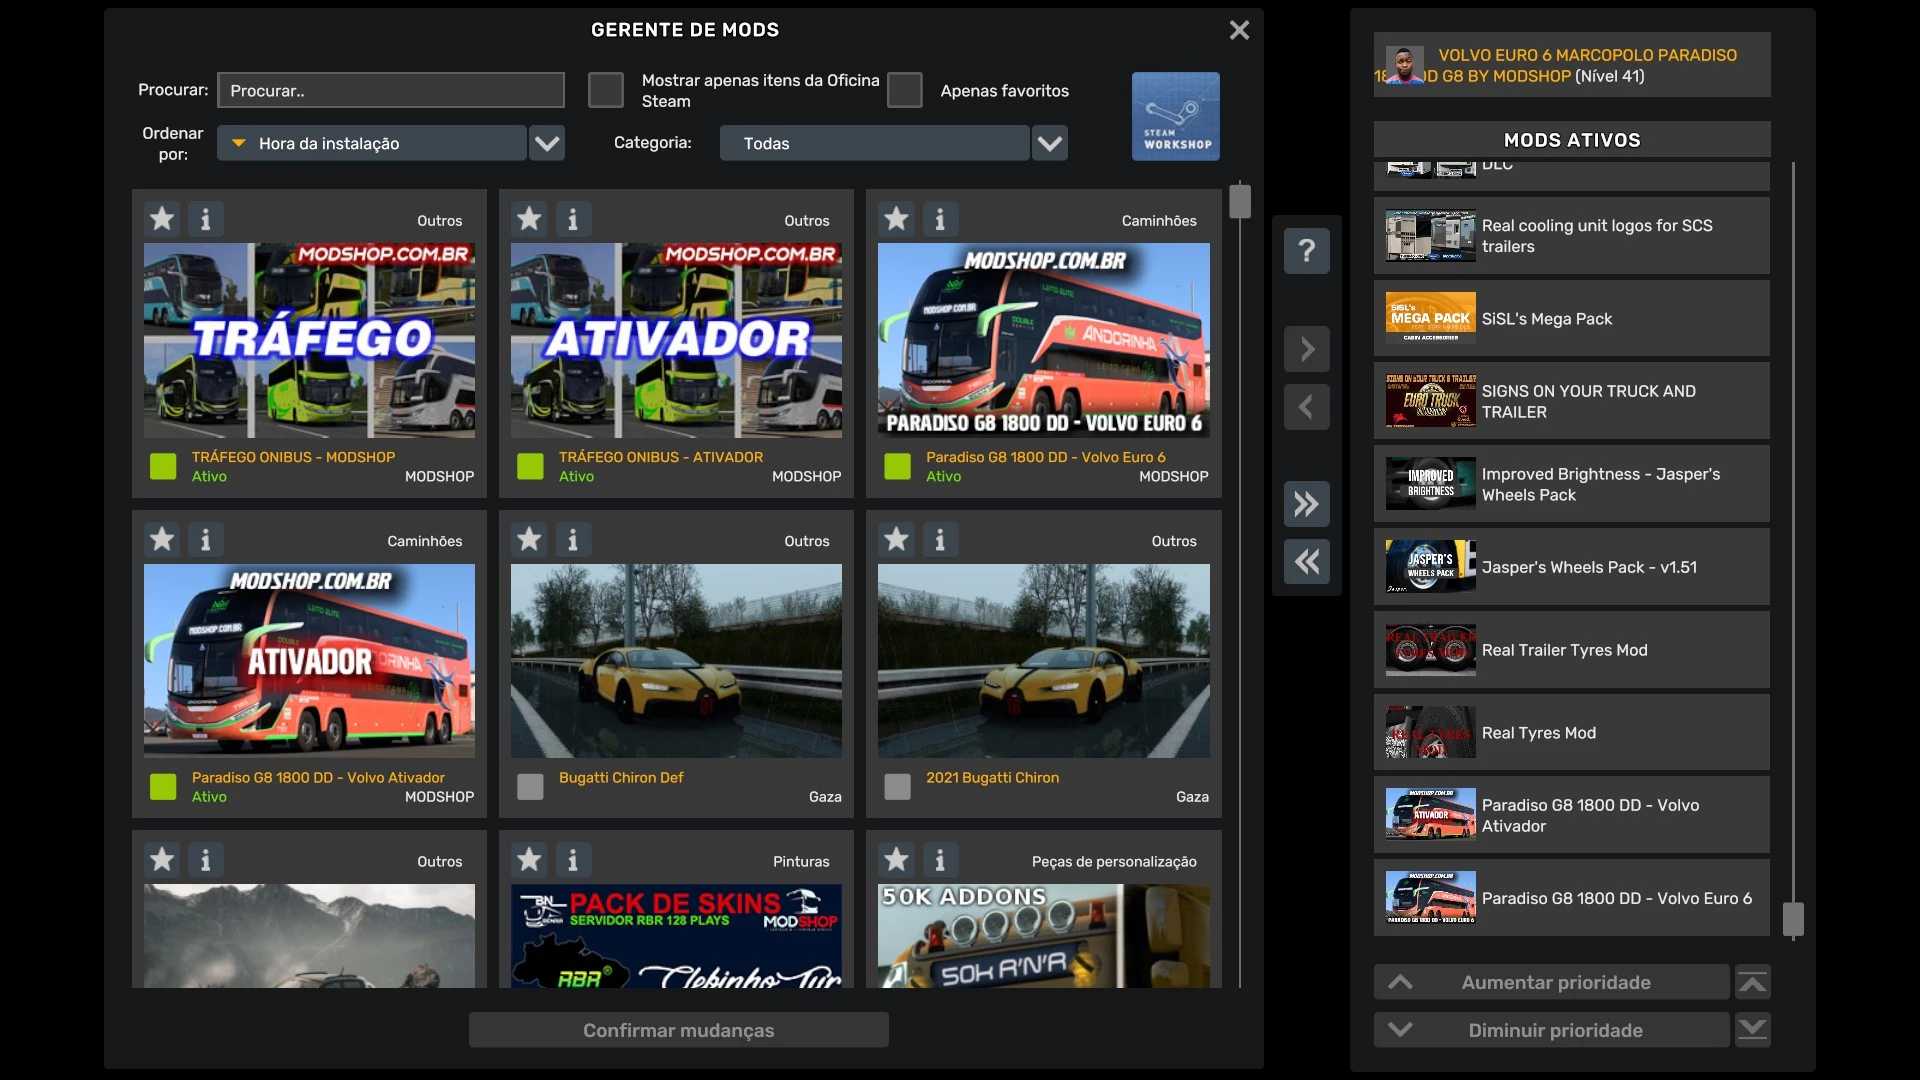Activate selected mod with single right arrow

coord(1306,349)
